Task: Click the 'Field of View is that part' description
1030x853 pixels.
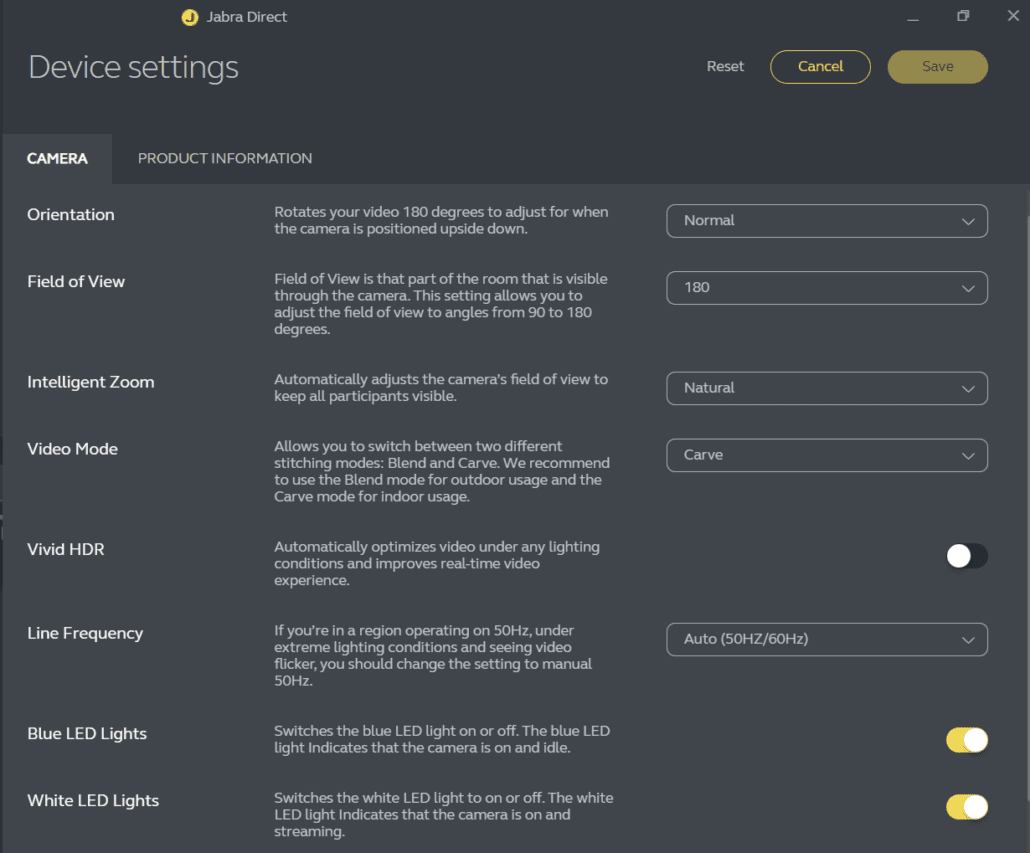Action: 441,304
